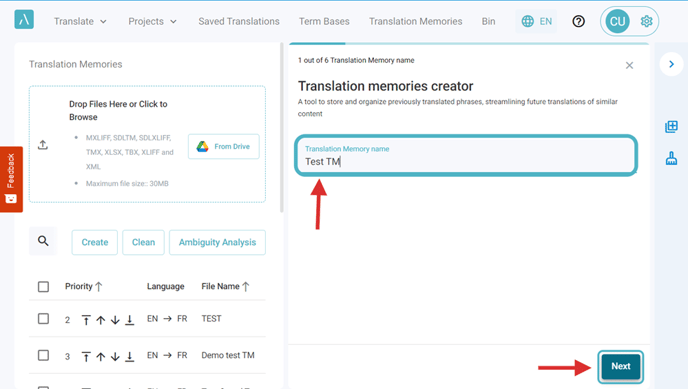The width and height of the screenshot is (688, 389).
Task: Click the Language column header
Action: (x=165, y=286)
